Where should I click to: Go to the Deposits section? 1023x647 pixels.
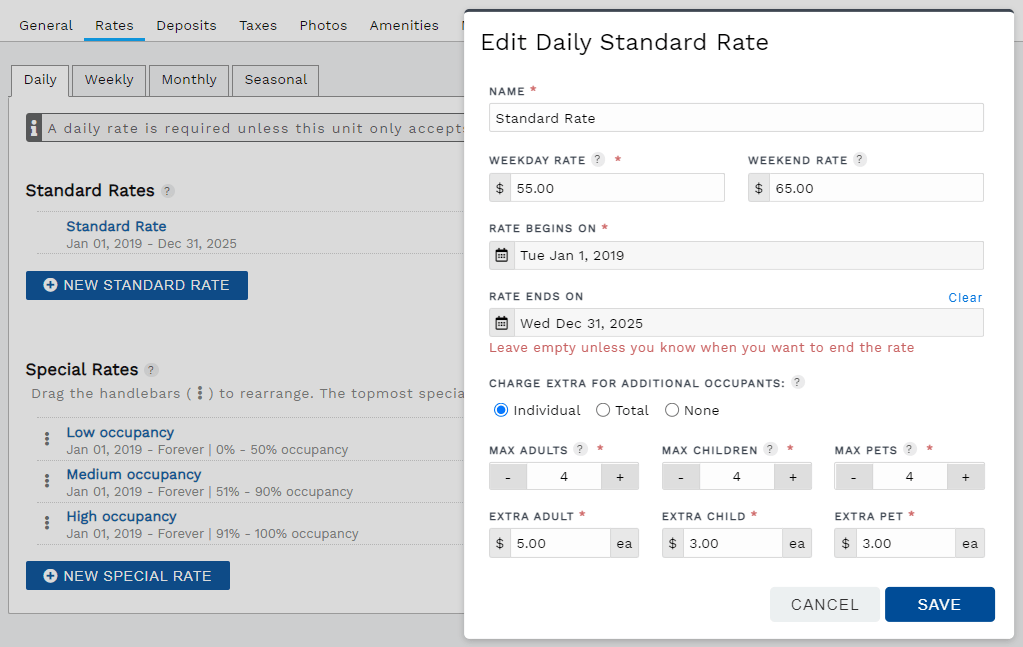(186, 25)
